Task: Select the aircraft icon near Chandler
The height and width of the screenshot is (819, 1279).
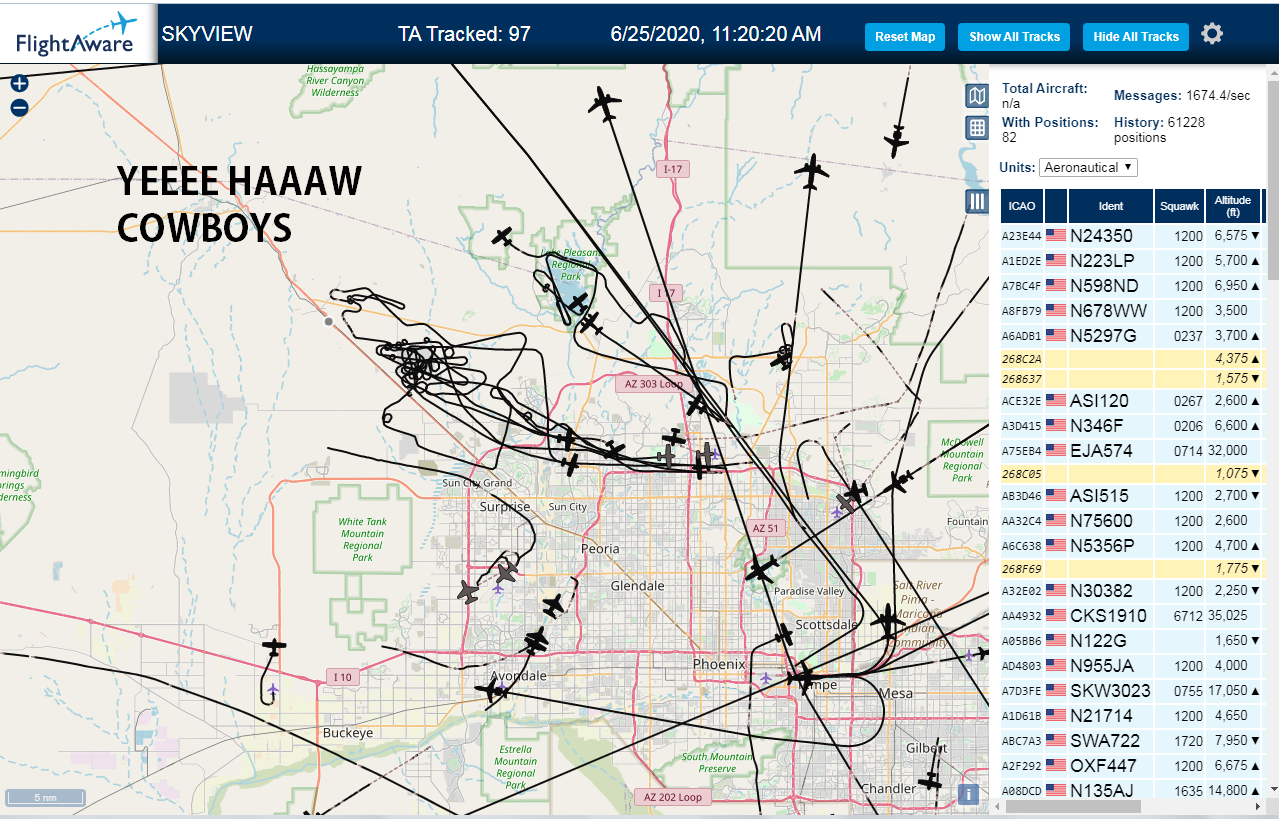Action: [932, 781]
